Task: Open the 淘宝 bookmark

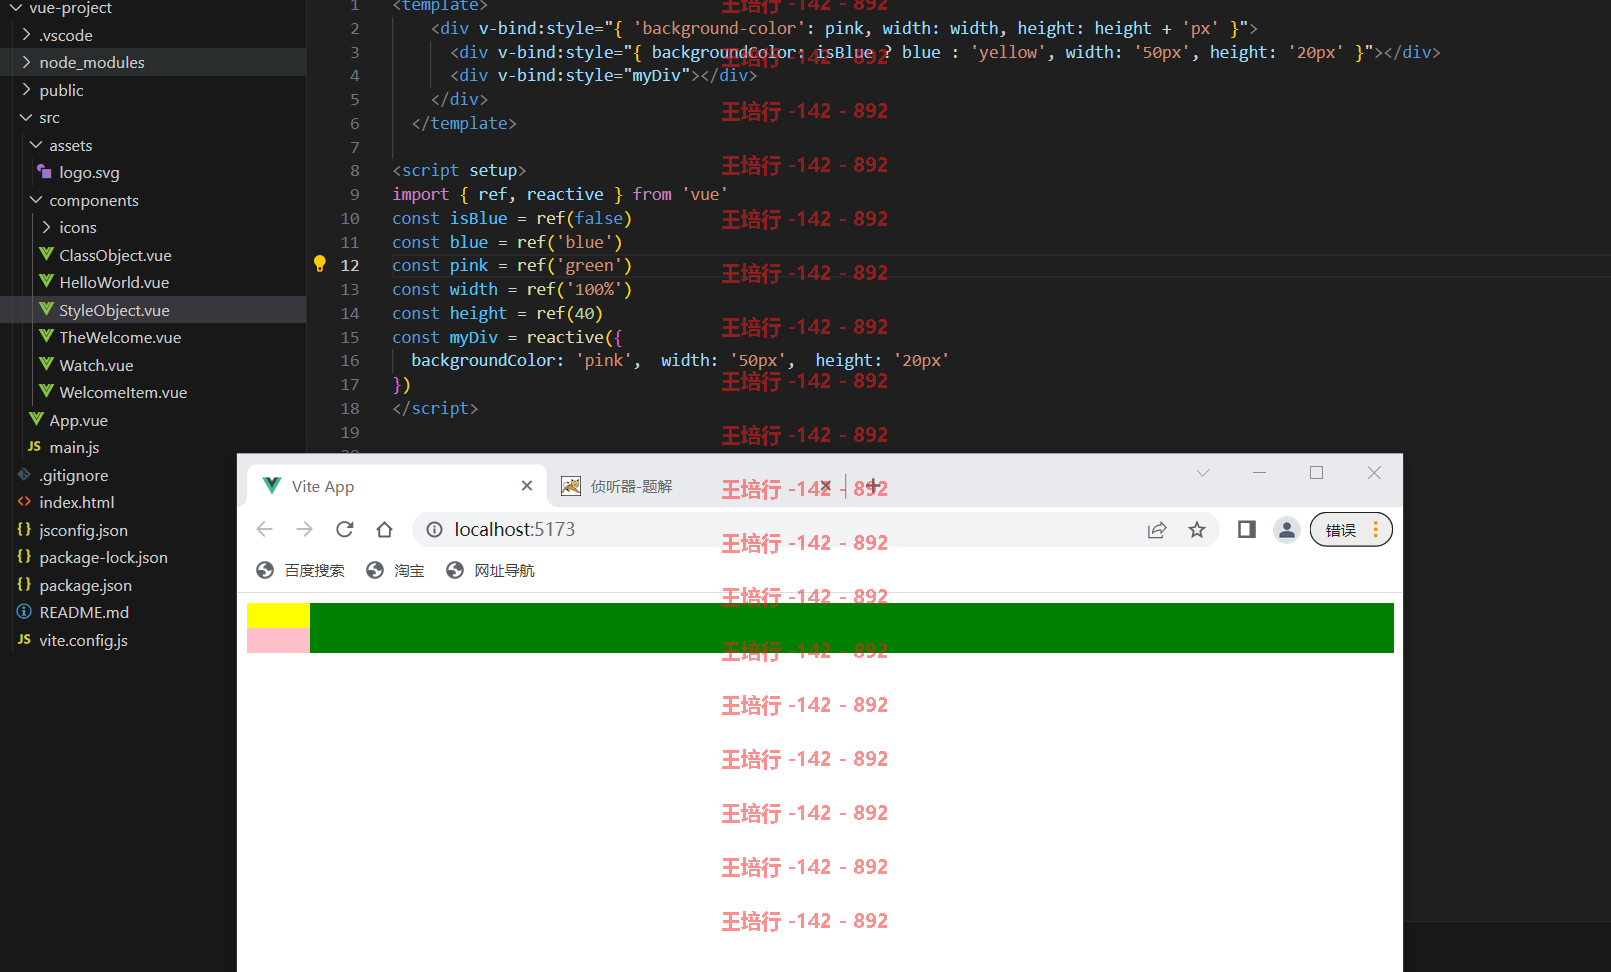Action: [x=395, y=570]
